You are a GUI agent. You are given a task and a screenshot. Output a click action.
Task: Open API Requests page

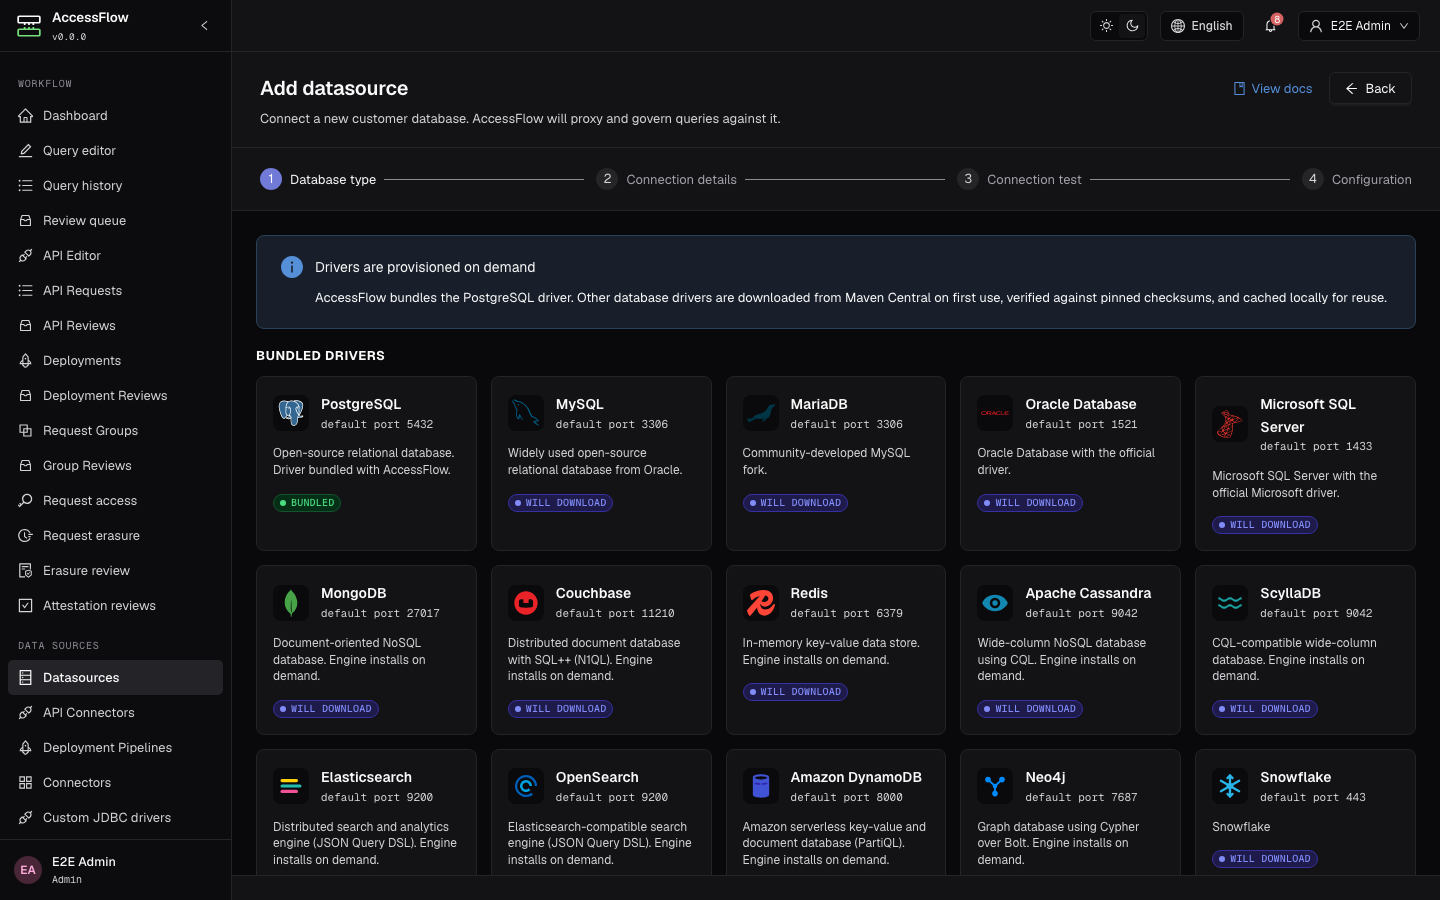(115, 291)
